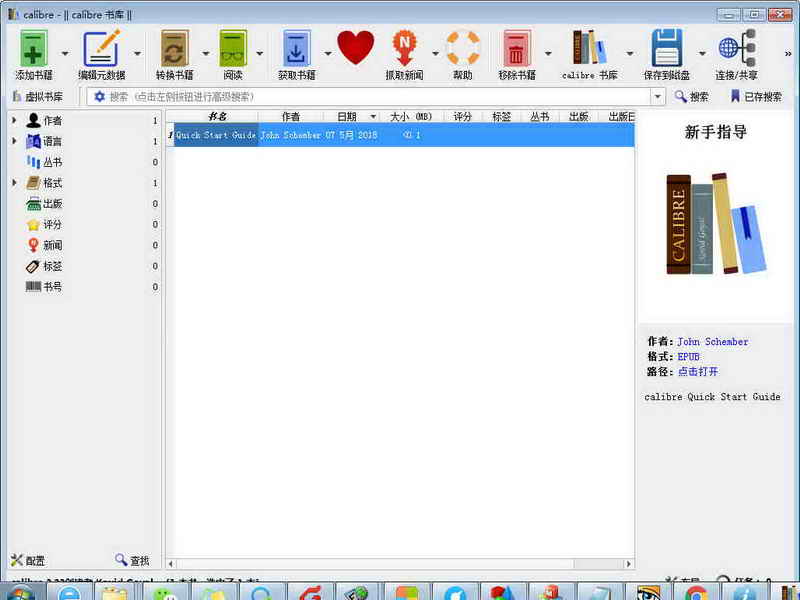Click the Windows Start button
This screenshot has width=800, height=600.
(x=20, y=592)
